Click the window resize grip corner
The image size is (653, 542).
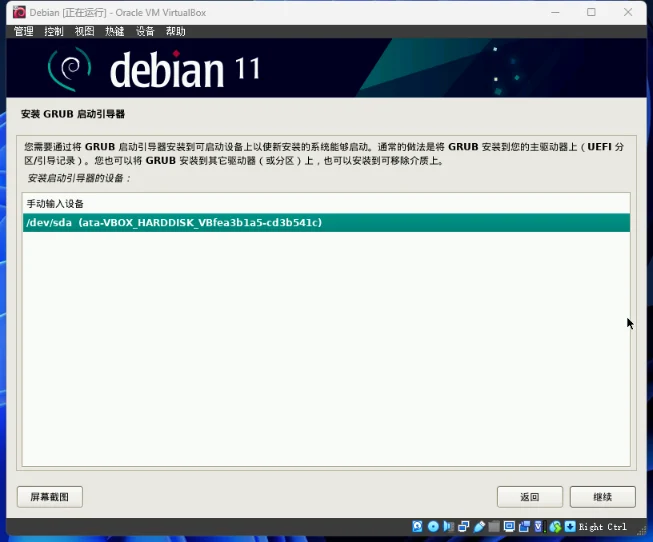(641, 530)
